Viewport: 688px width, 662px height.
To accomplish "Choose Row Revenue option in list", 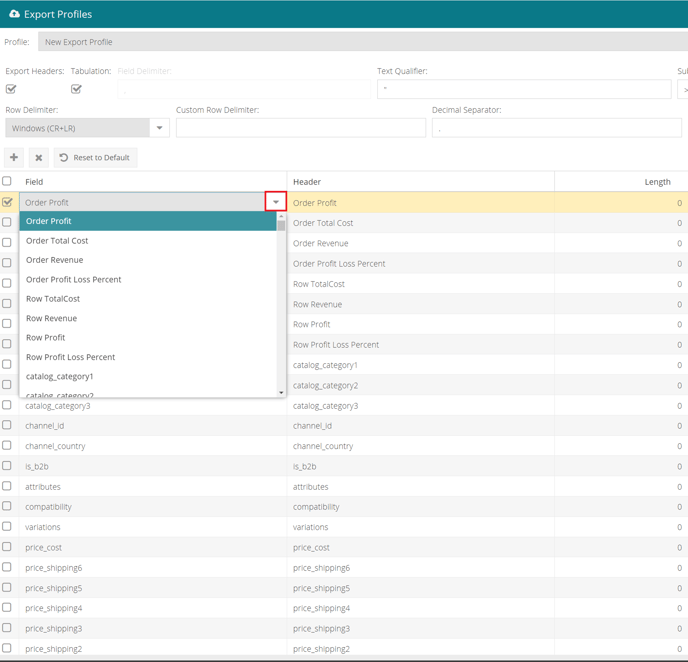I will coord(148,318).
